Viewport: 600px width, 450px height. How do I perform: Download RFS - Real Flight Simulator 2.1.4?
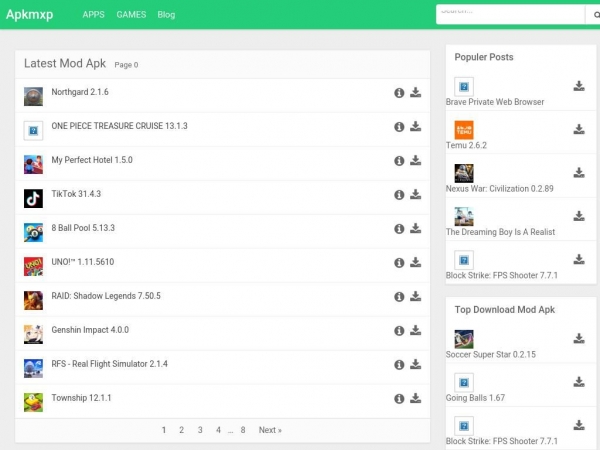416,365
